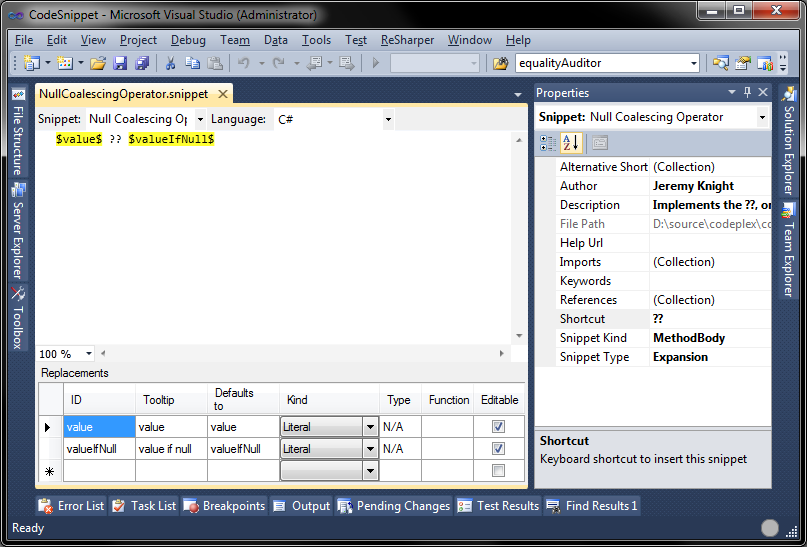Open Properties object selector dropdown

tap(762, 117)
